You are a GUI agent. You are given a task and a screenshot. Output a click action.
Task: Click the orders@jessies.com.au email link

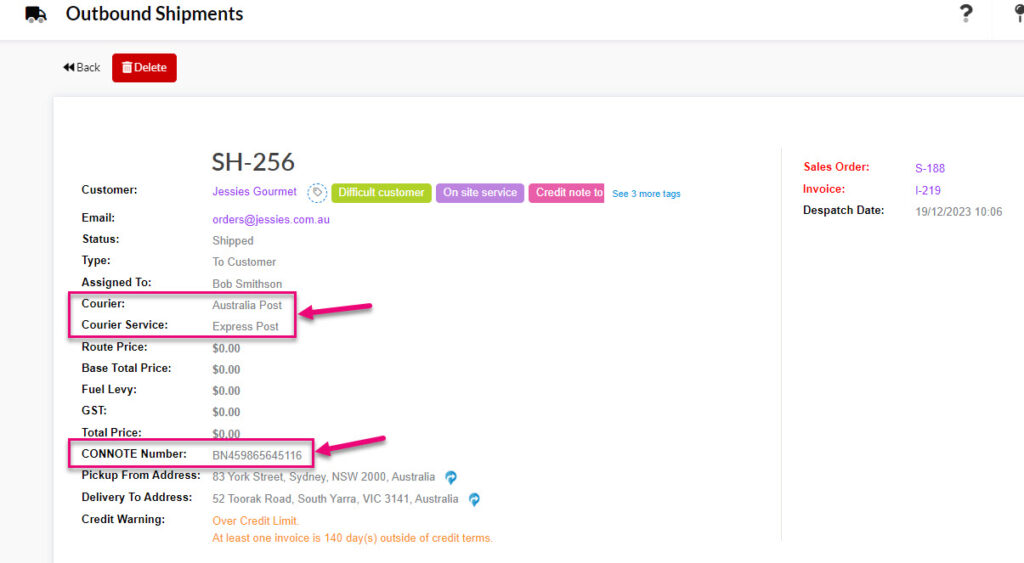coord(270,219)
